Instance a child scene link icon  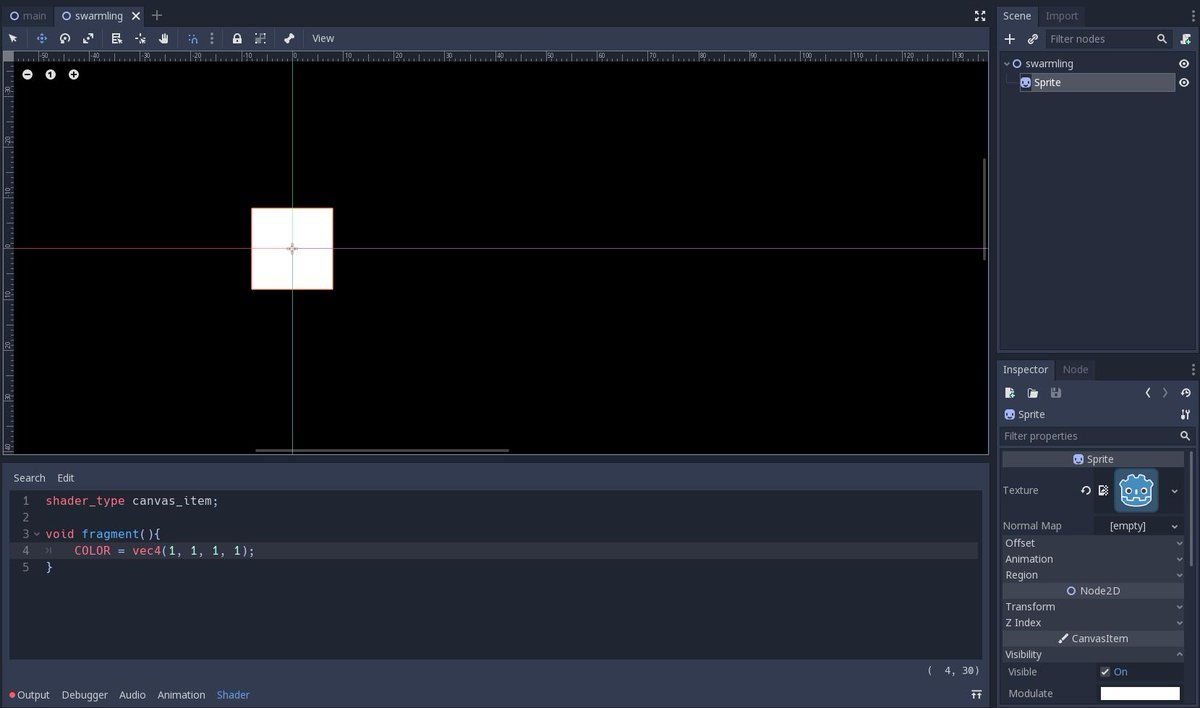1033,39
